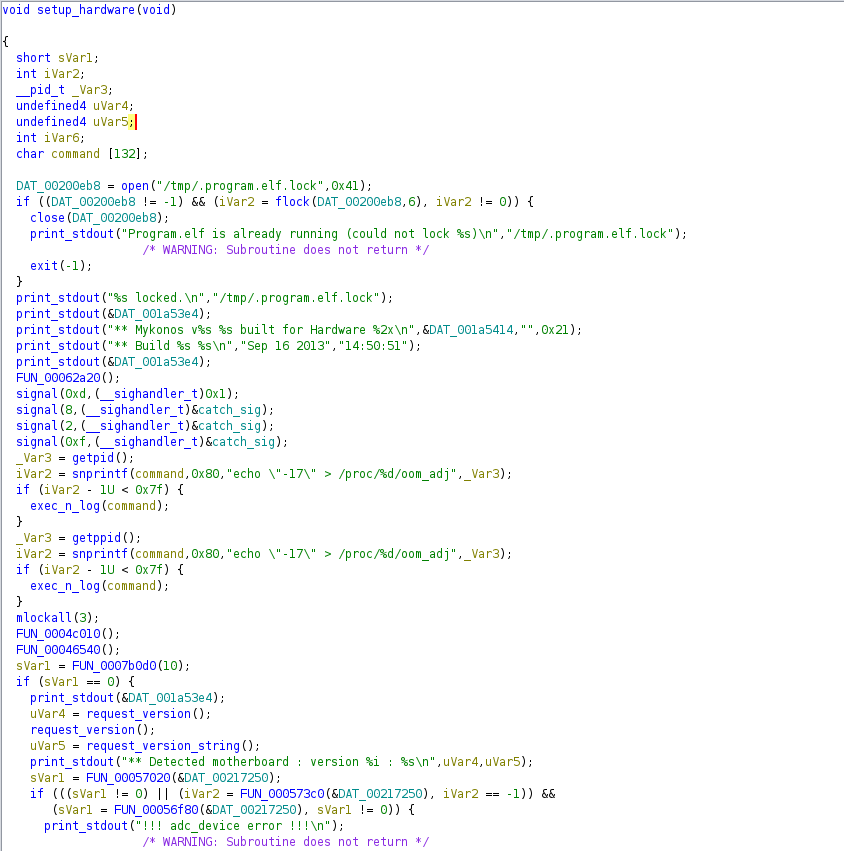Click the FUN_00046540 function call
Screen dimensions: 844x851
(58, 650)
